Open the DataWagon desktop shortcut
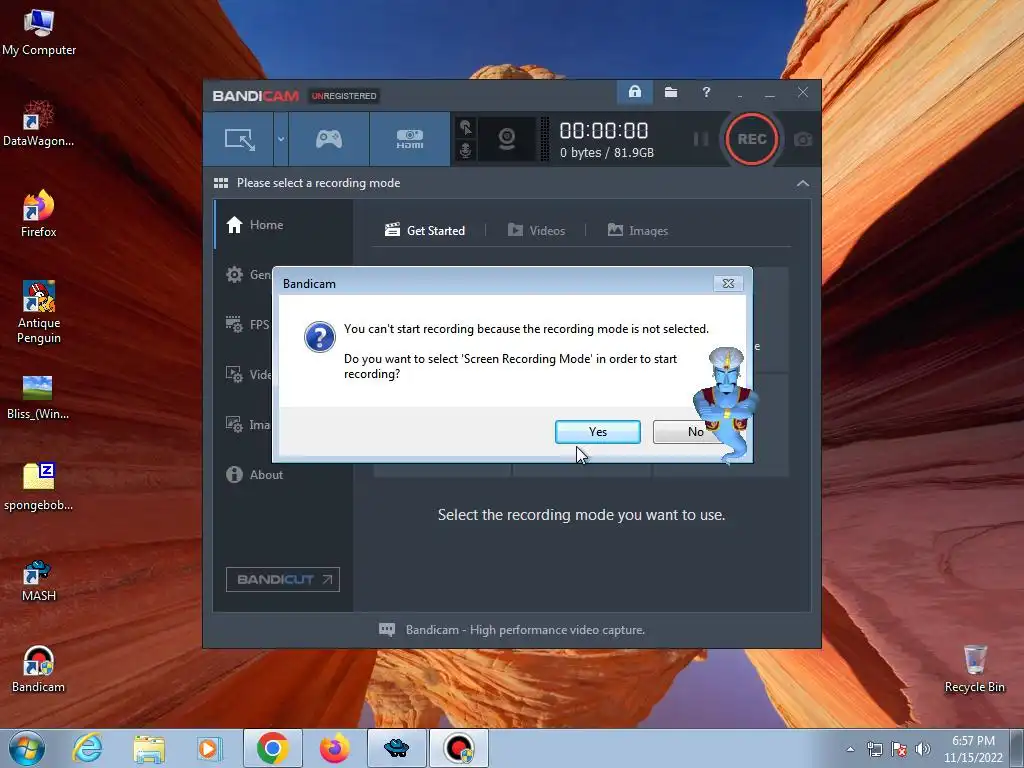This screenshot has height=768, width=1024. 39,123
